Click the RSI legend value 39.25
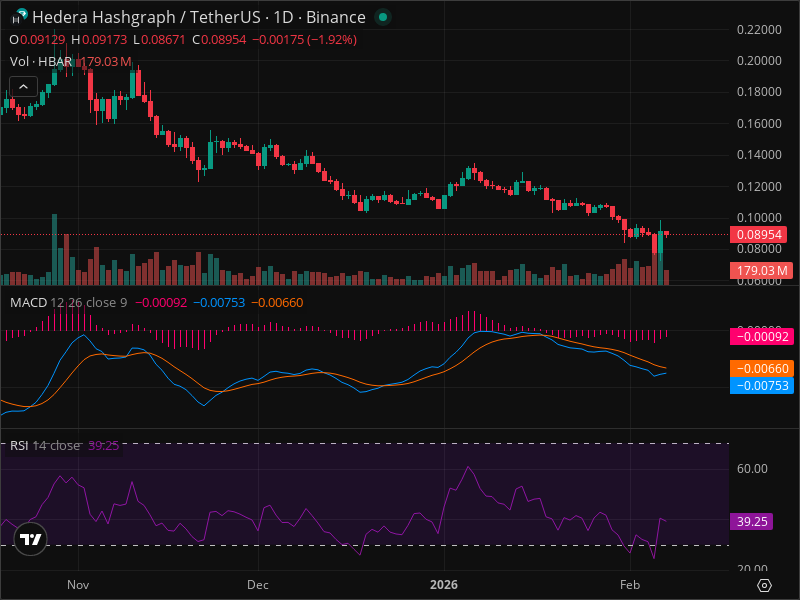800x600 pixels. 104,445
